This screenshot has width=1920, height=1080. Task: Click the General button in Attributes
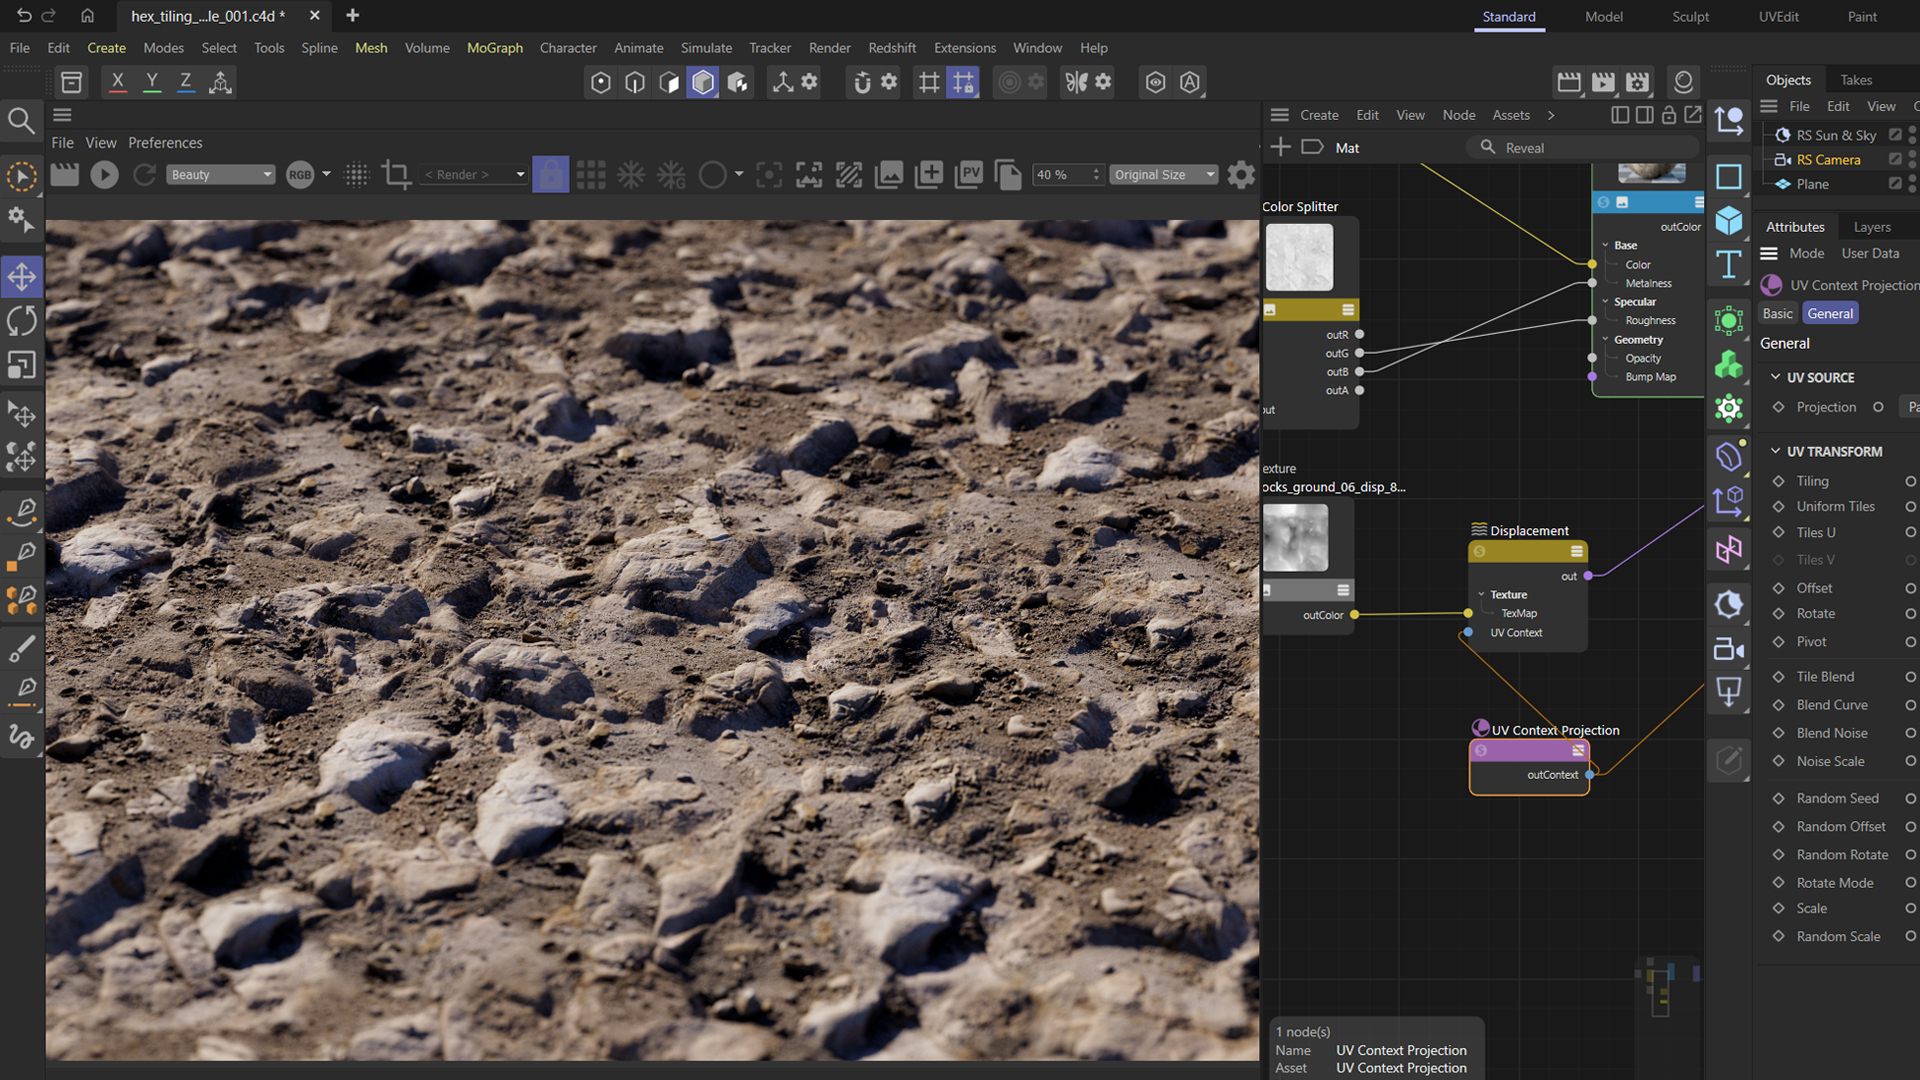pyautogui.click(x=1830, y=313)
